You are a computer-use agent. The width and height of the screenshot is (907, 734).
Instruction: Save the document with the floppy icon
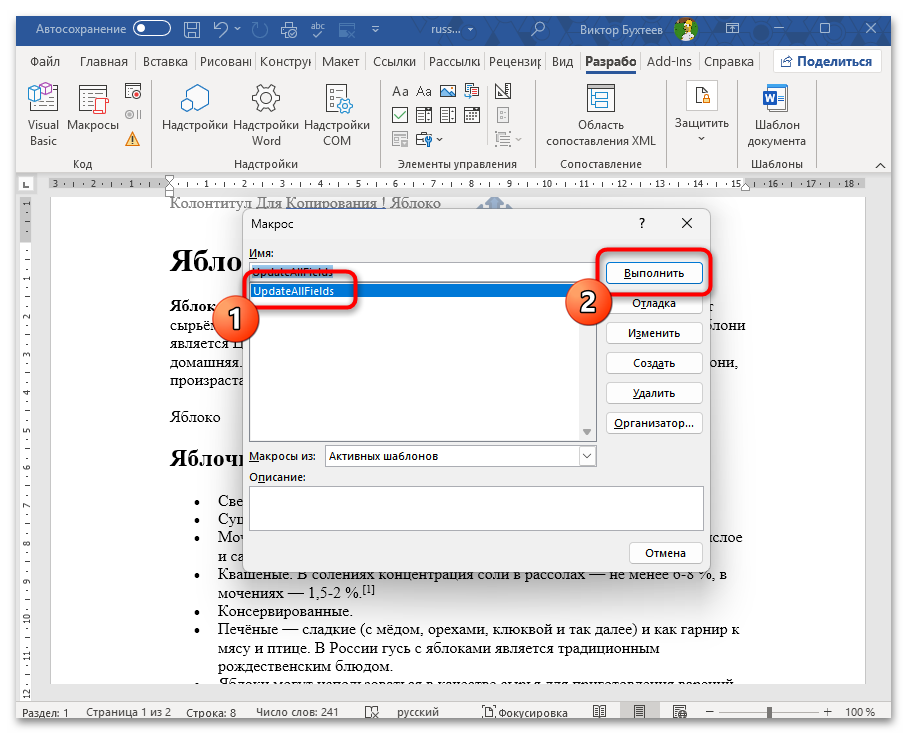pos(192,29)
